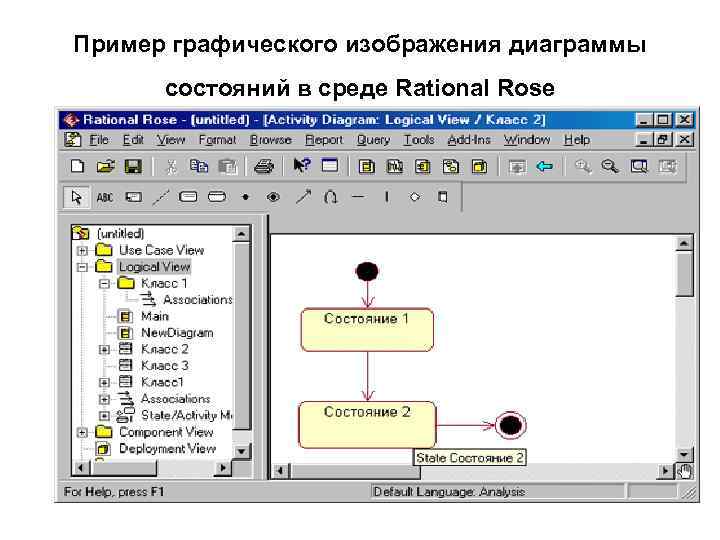This screenshot has height=540, width=720.
Task: Open the File menu
Action: click(99, 140)
